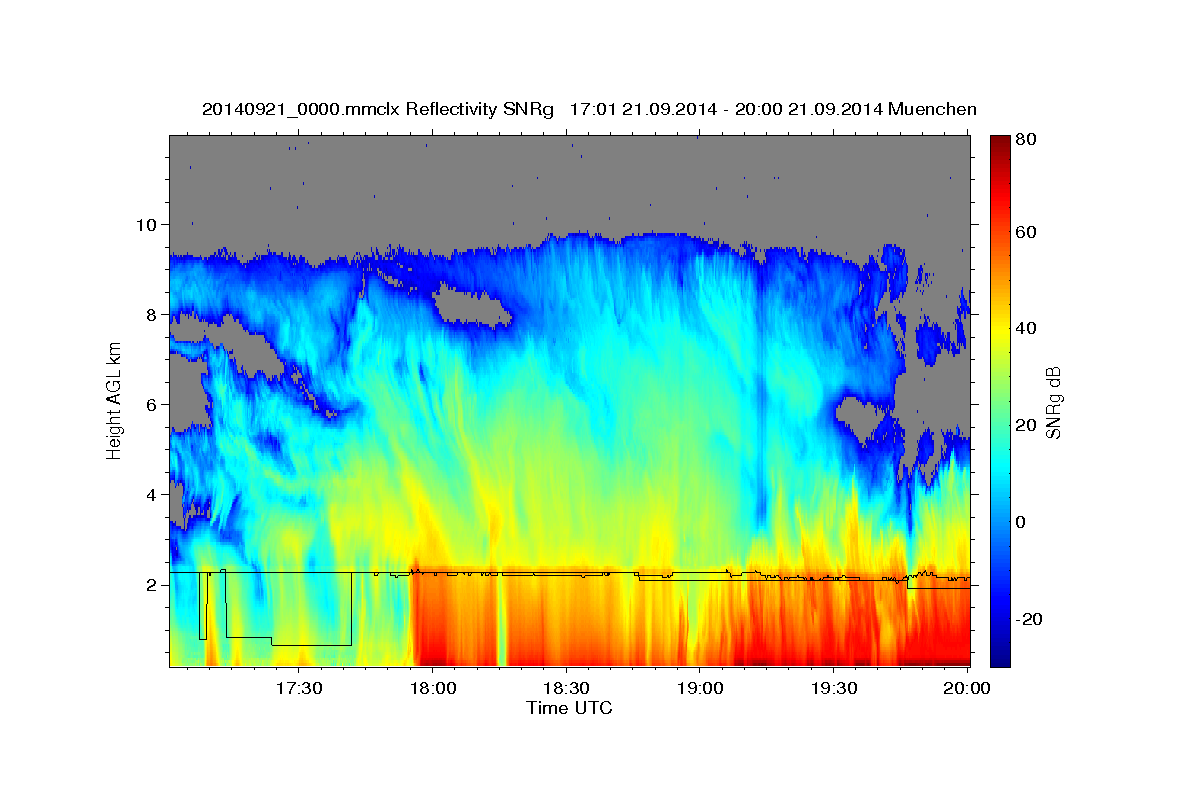Click the plot title text '20140921_0000.mmclx Reflectivity SNRg'
1200x800 pixels.
click(x=378, y=109)
